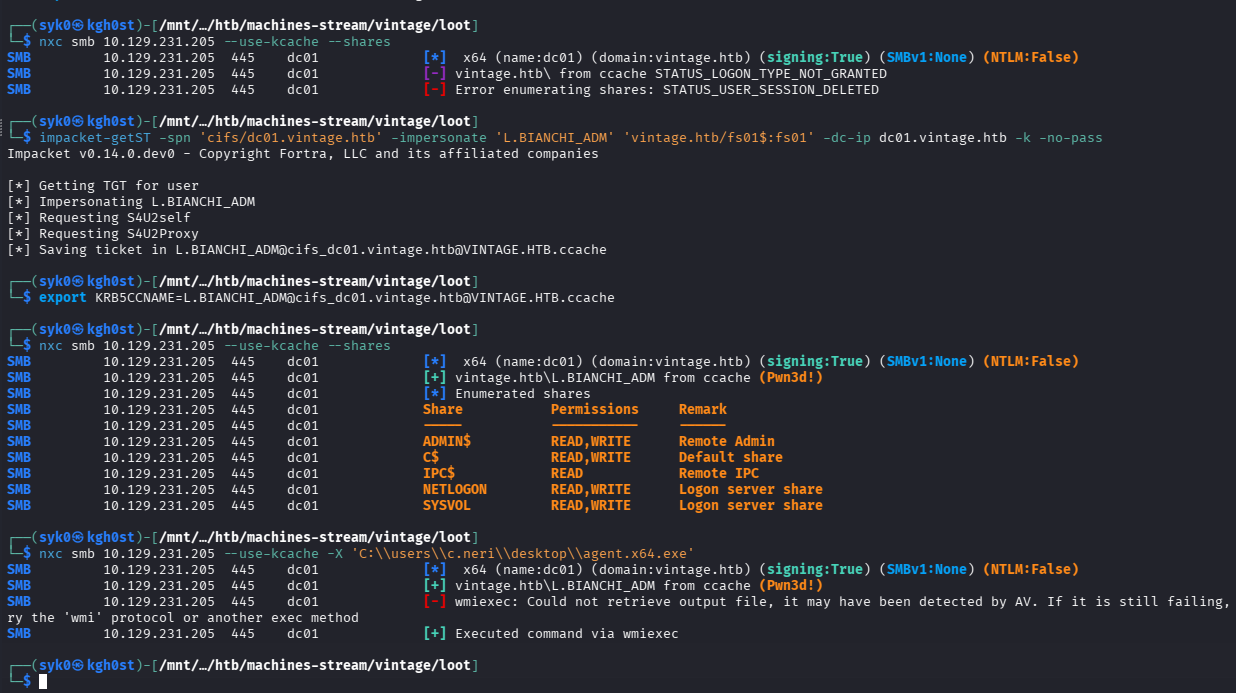Click the 'Enumerated shares' message
Image resolution: width=1236 pixels, height=693 pixels.
[x=523, y=394]
